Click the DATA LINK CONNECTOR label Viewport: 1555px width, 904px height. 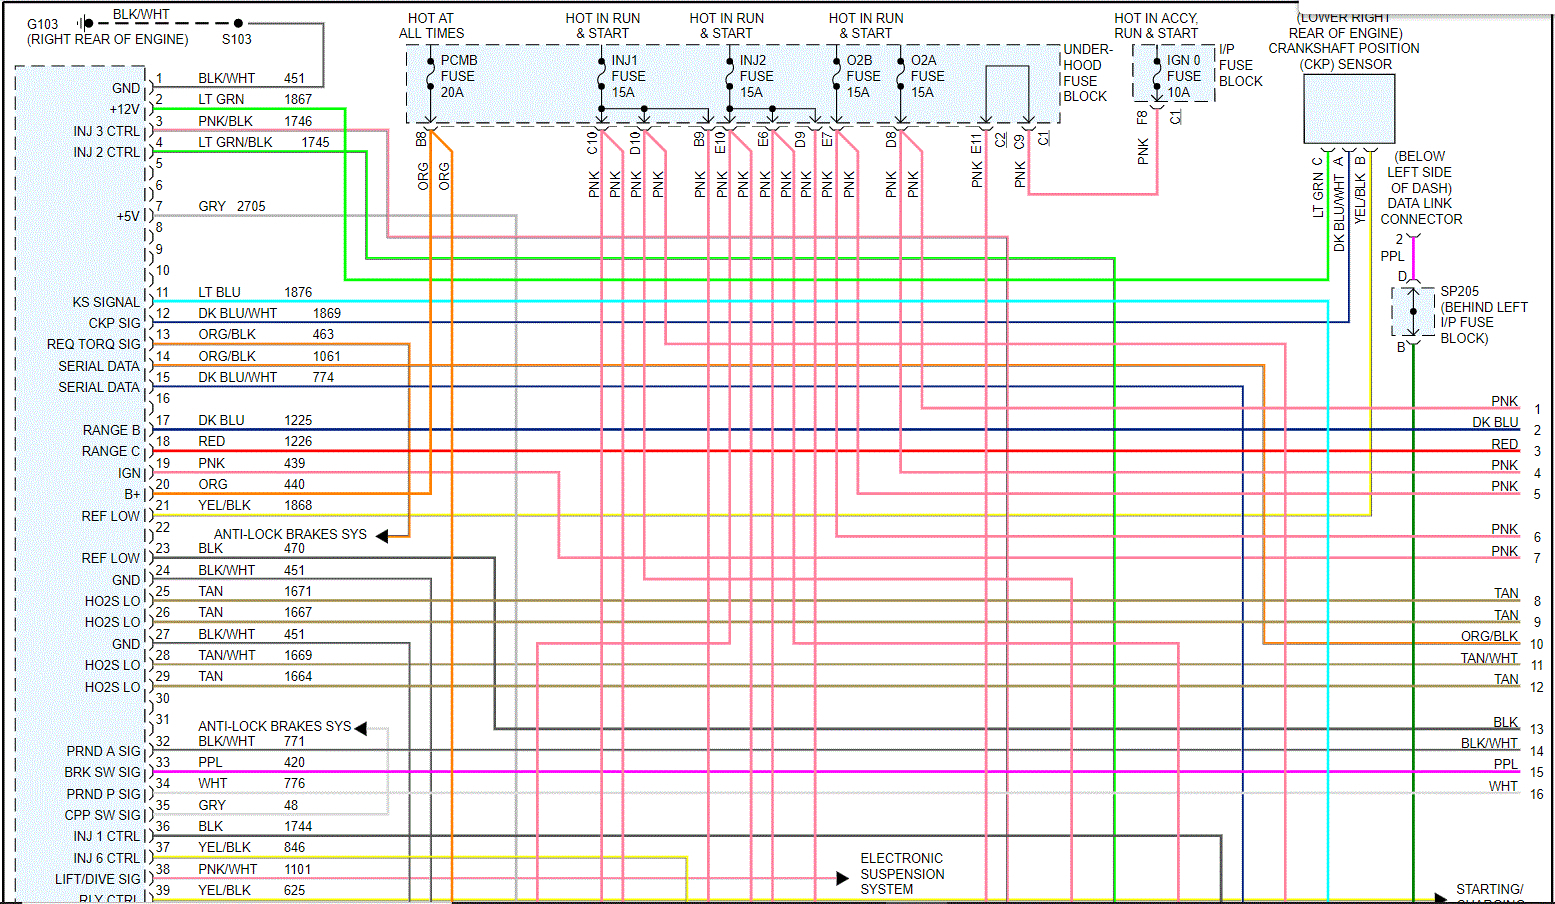pyautogui.click(x=1421, y=211)
